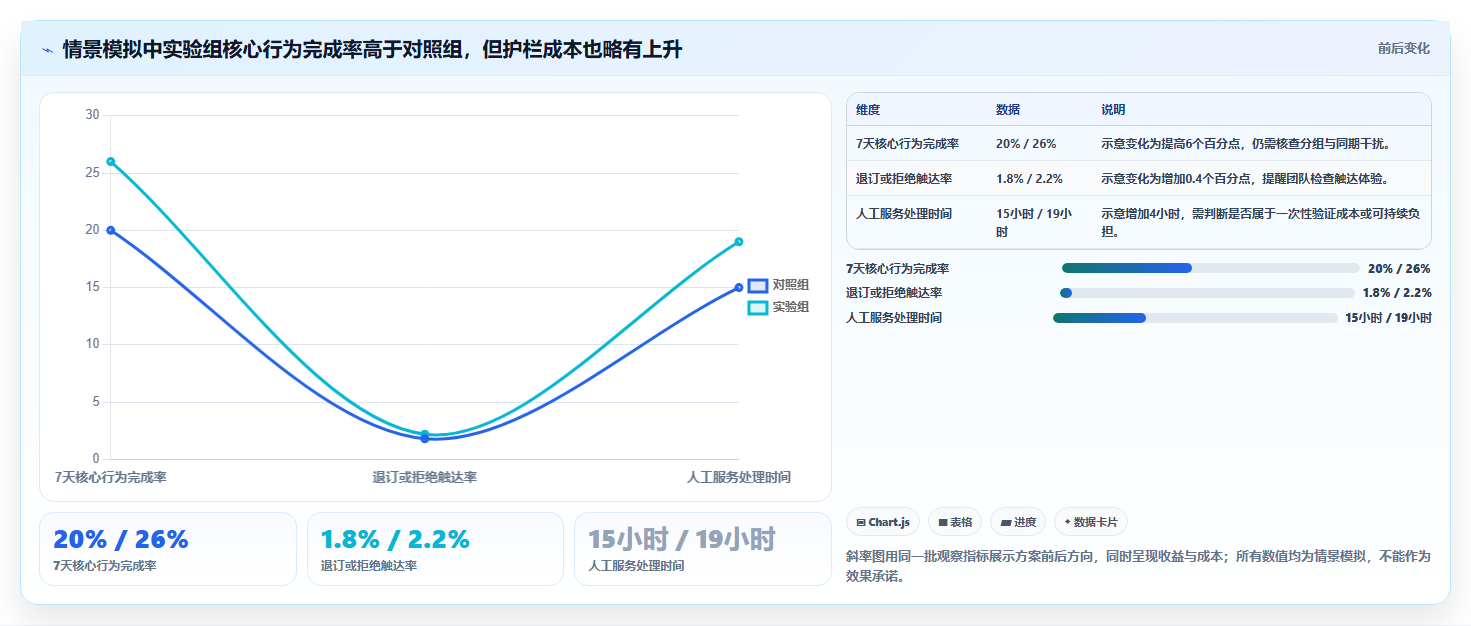Click the table value 1.8% / 2.2%
The image size is (1471, 626).
click(x=1029, y=179)
